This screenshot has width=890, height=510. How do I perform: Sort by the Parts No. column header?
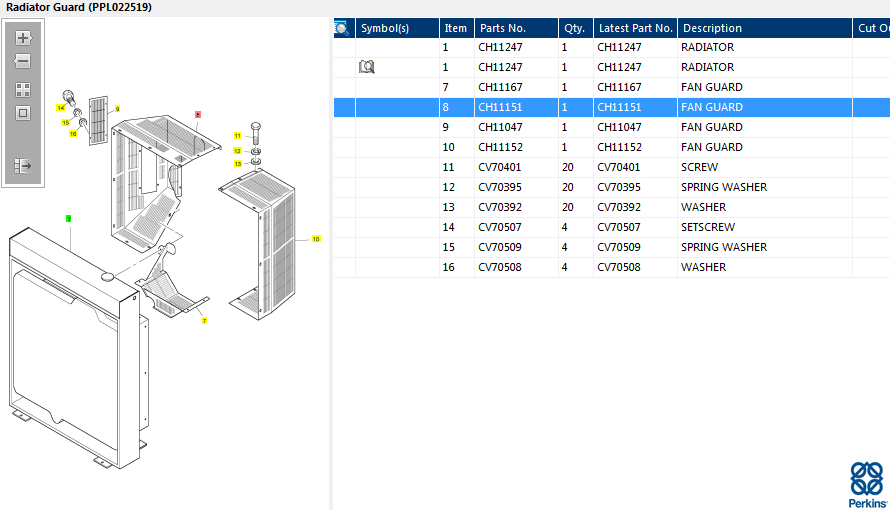(x=517, y=28)
